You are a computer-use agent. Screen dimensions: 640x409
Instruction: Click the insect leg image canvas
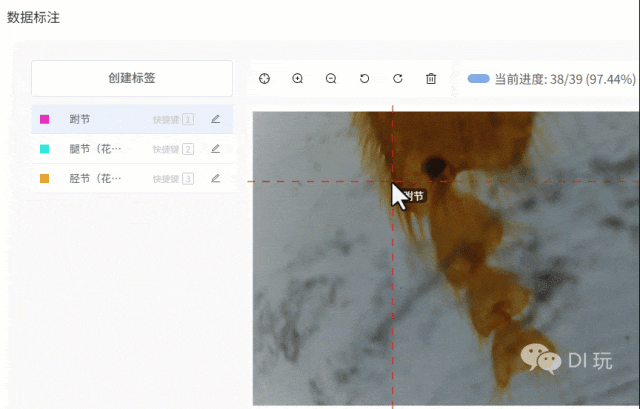coord(446,258)
